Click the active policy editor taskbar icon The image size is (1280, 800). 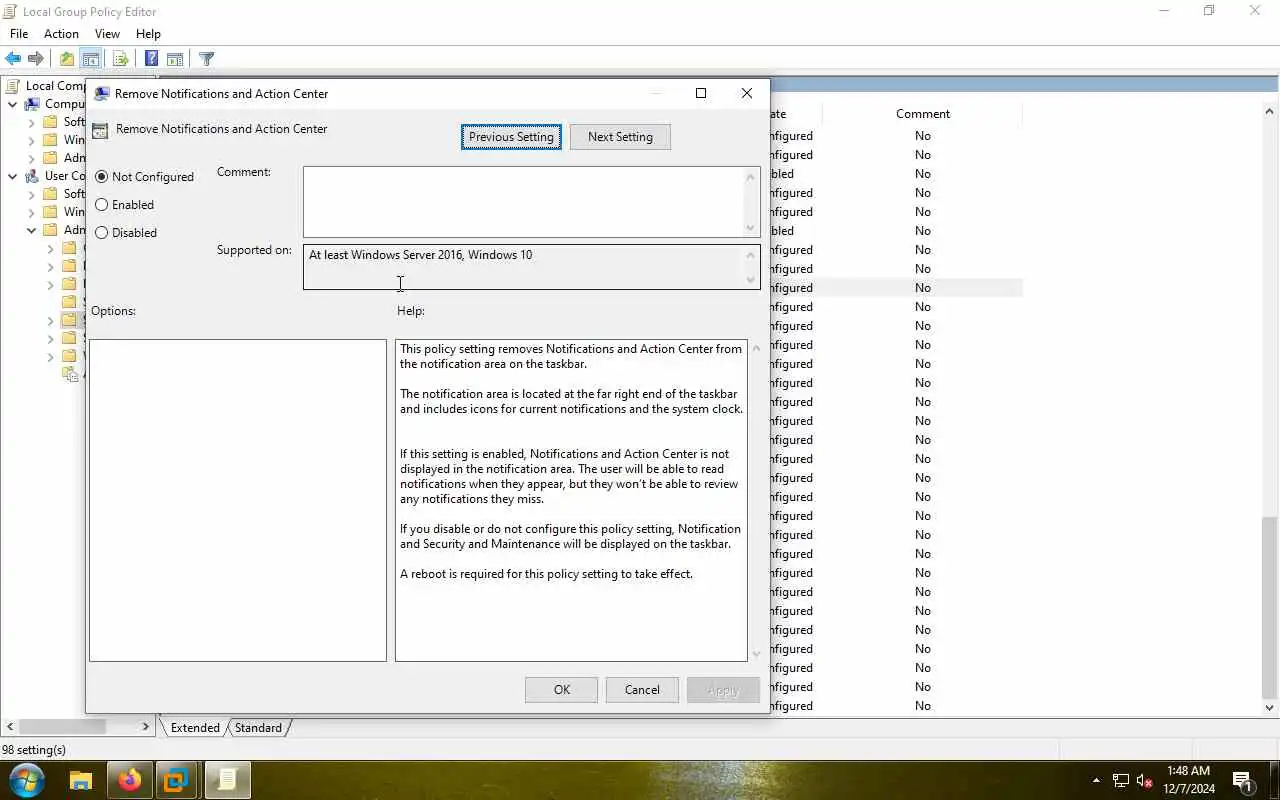(227, 780)
